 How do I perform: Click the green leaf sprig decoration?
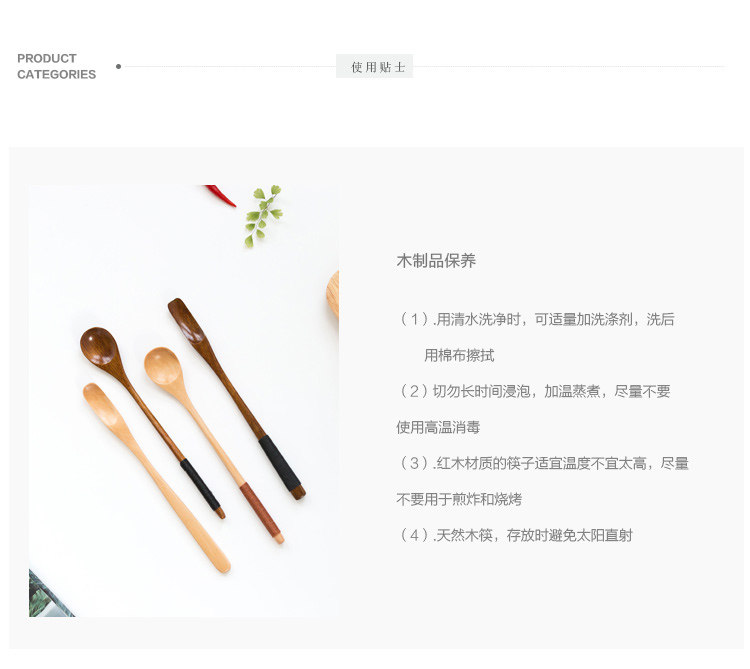pyautogui.click(x=264, y=215)
